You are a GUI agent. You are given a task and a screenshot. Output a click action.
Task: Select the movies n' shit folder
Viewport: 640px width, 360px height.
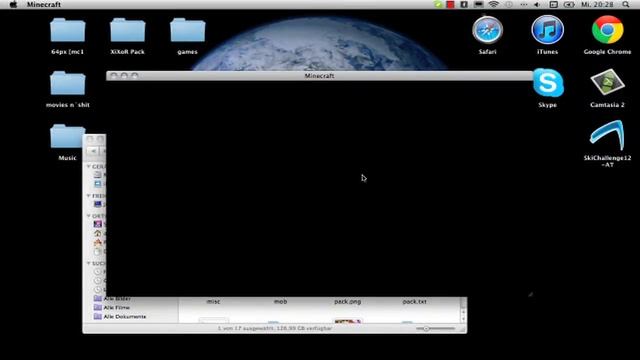point(67,83)
